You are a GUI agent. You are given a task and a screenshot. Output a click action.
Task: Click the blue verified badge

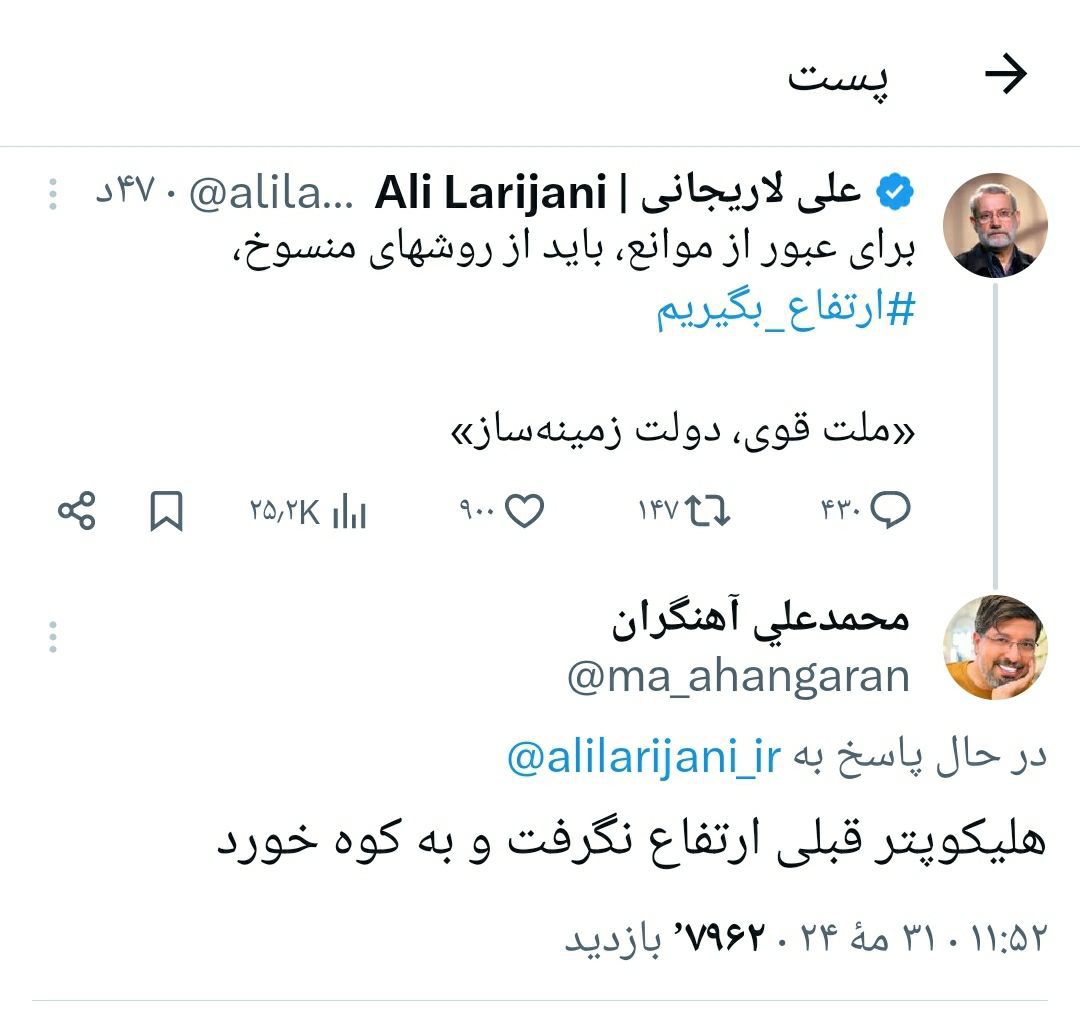coord(892,191)
